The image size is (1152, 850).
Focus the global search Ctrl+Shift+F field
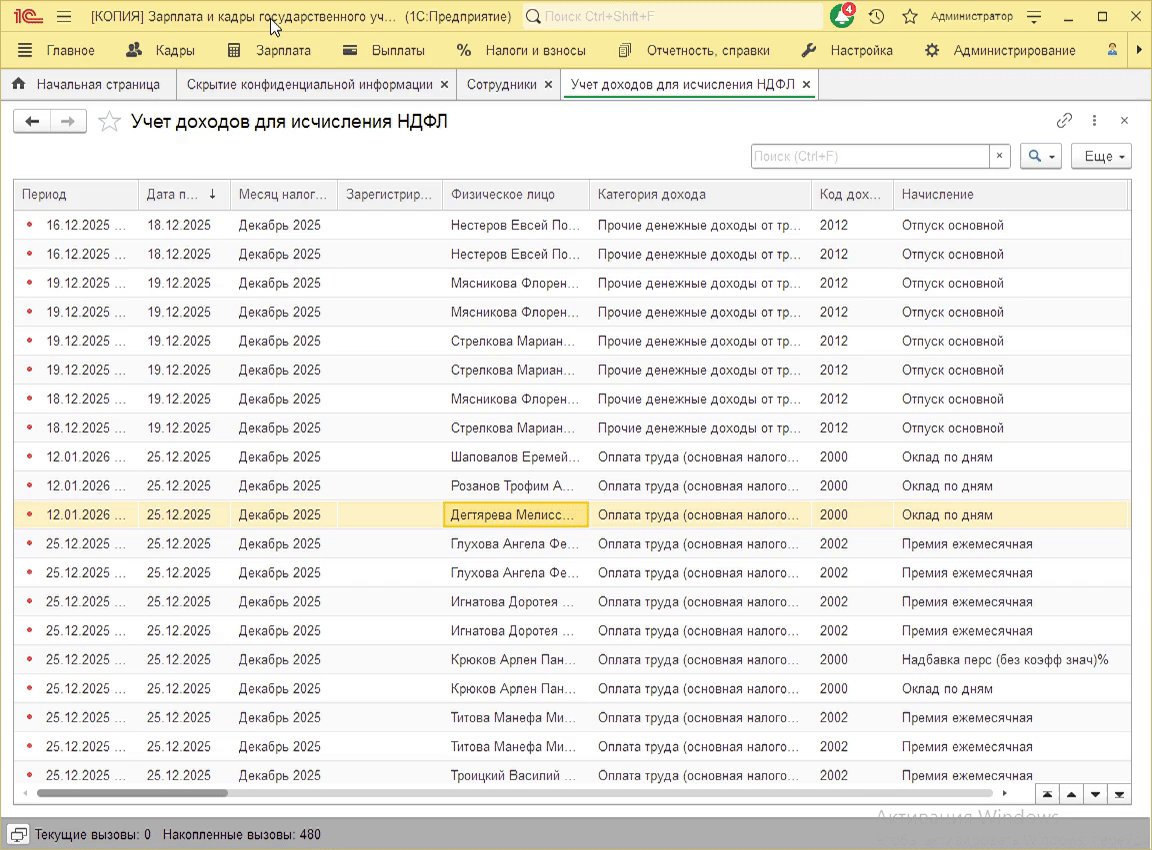coord(672,16)
